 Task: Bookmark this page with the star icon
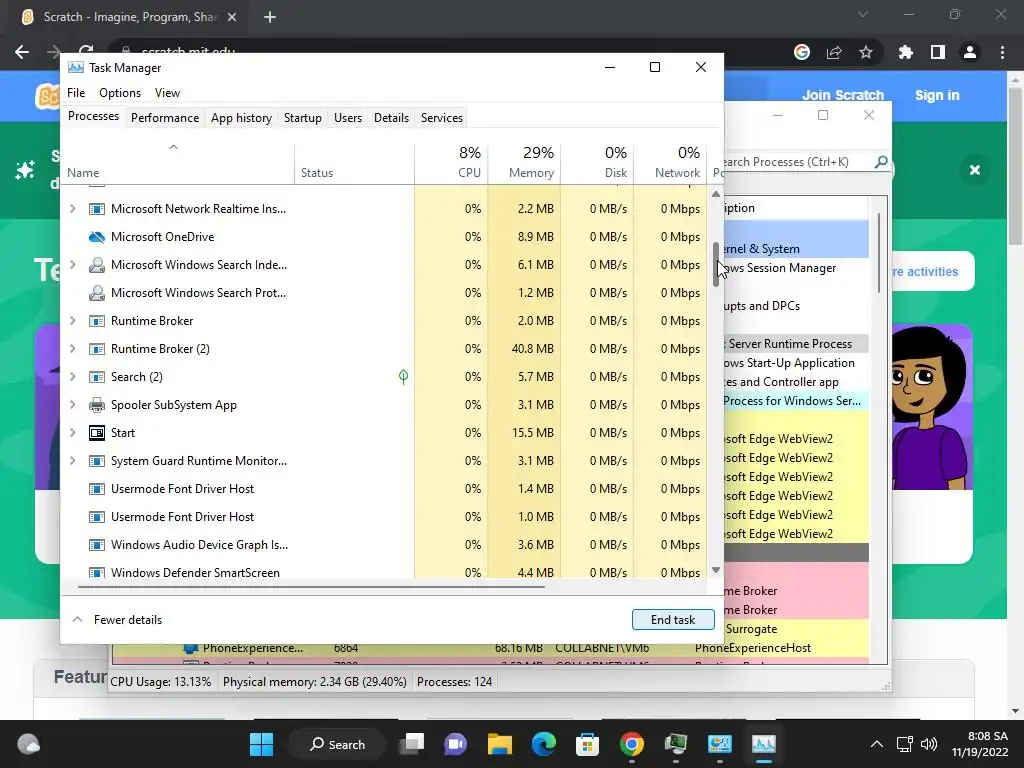(x=866, y=52)
